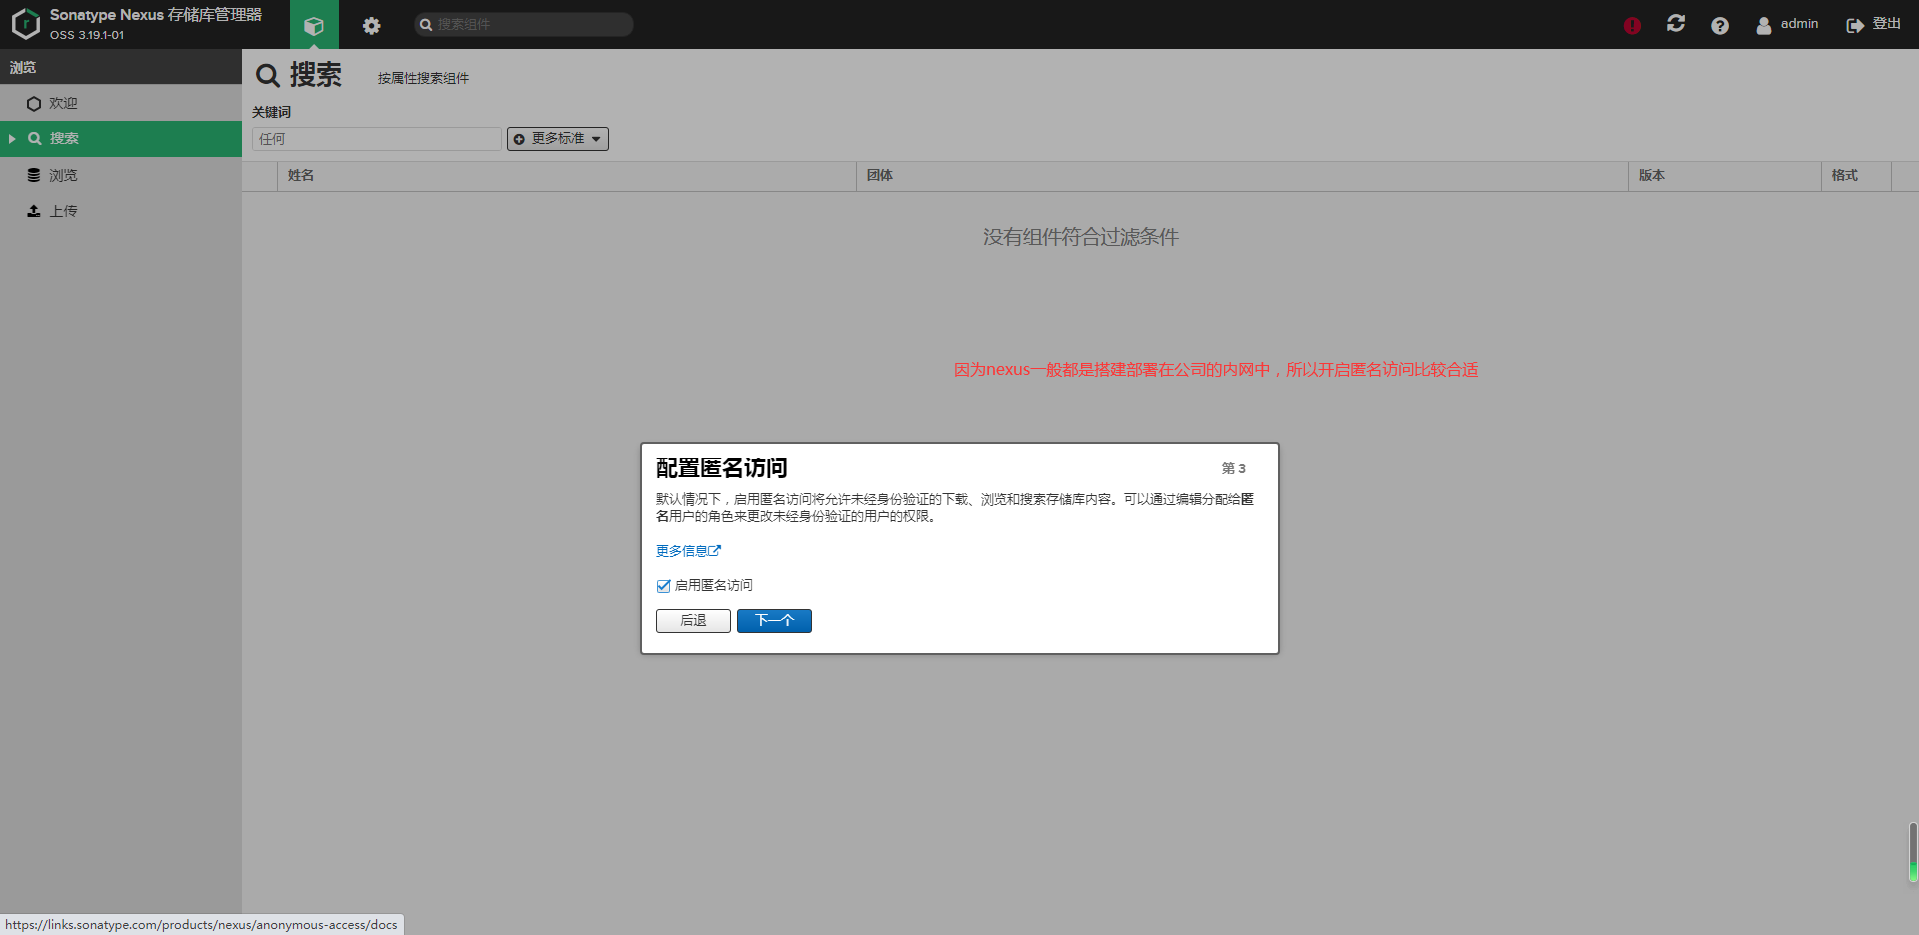The height and width of the screenshot is (935, 1919).
Task: Open the 更多信息 link in dialog
Action: [688, 551]
